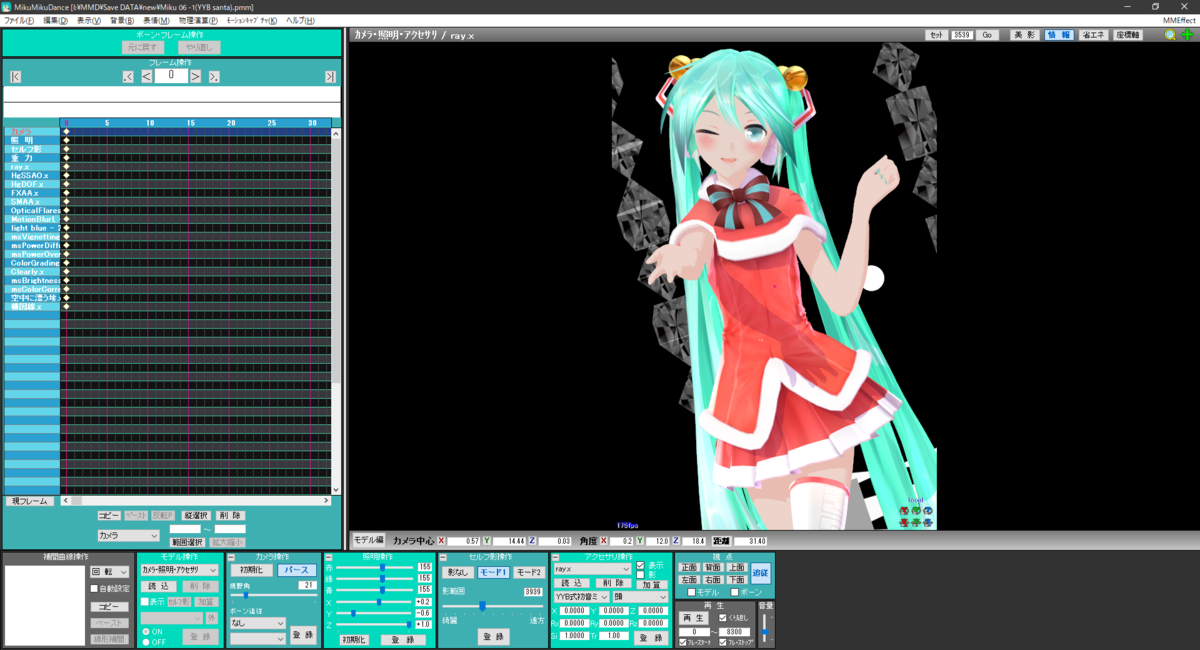Click the keyframe diamond on the ray.x row
This screenshot has height=650, width=1200.
tap(66, 166)
